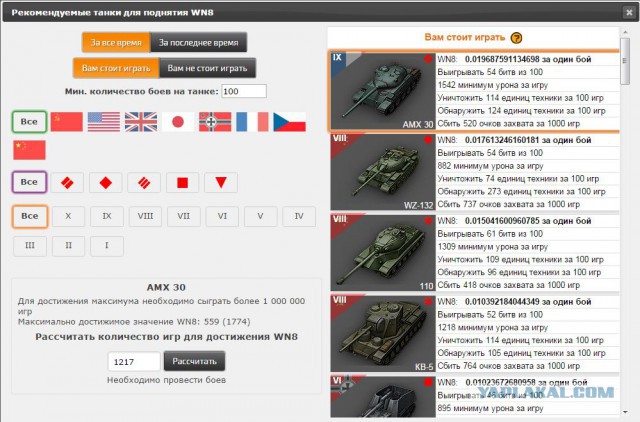The width and height of the screenshot is (640, 422).
Task: Toggle tier VIII filter
Action: point(145,216)
